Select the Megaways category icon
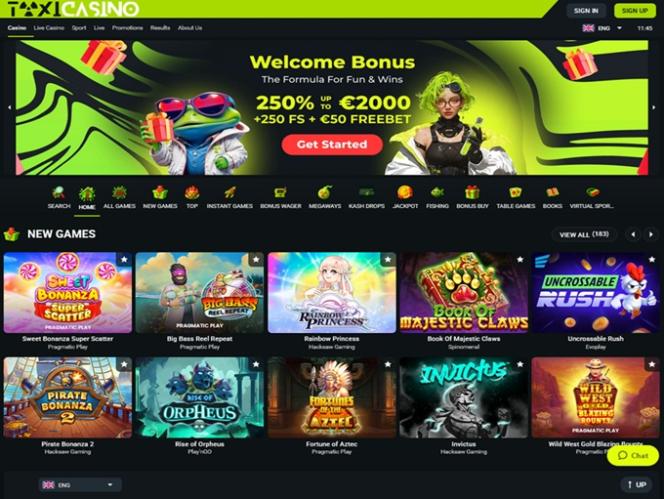This screenshot has width=664, height=499. click(325, 197)
